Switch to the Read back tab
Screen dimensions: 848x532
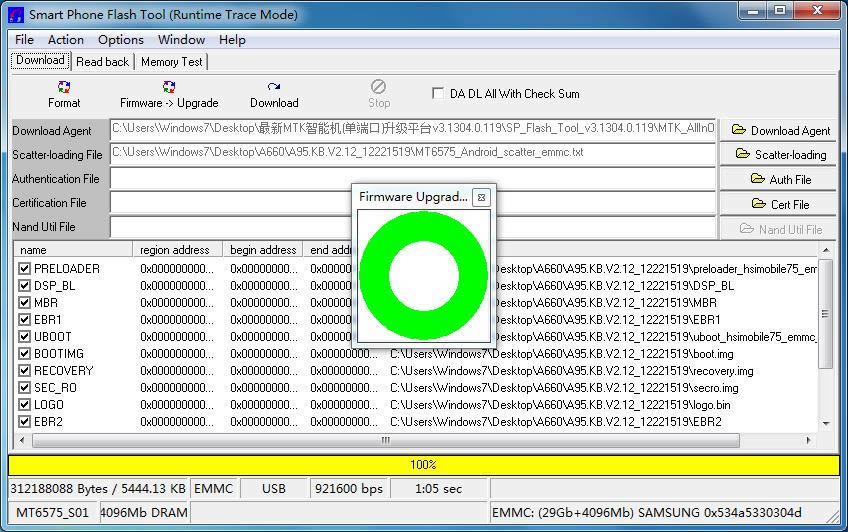(x=103, y=61)
